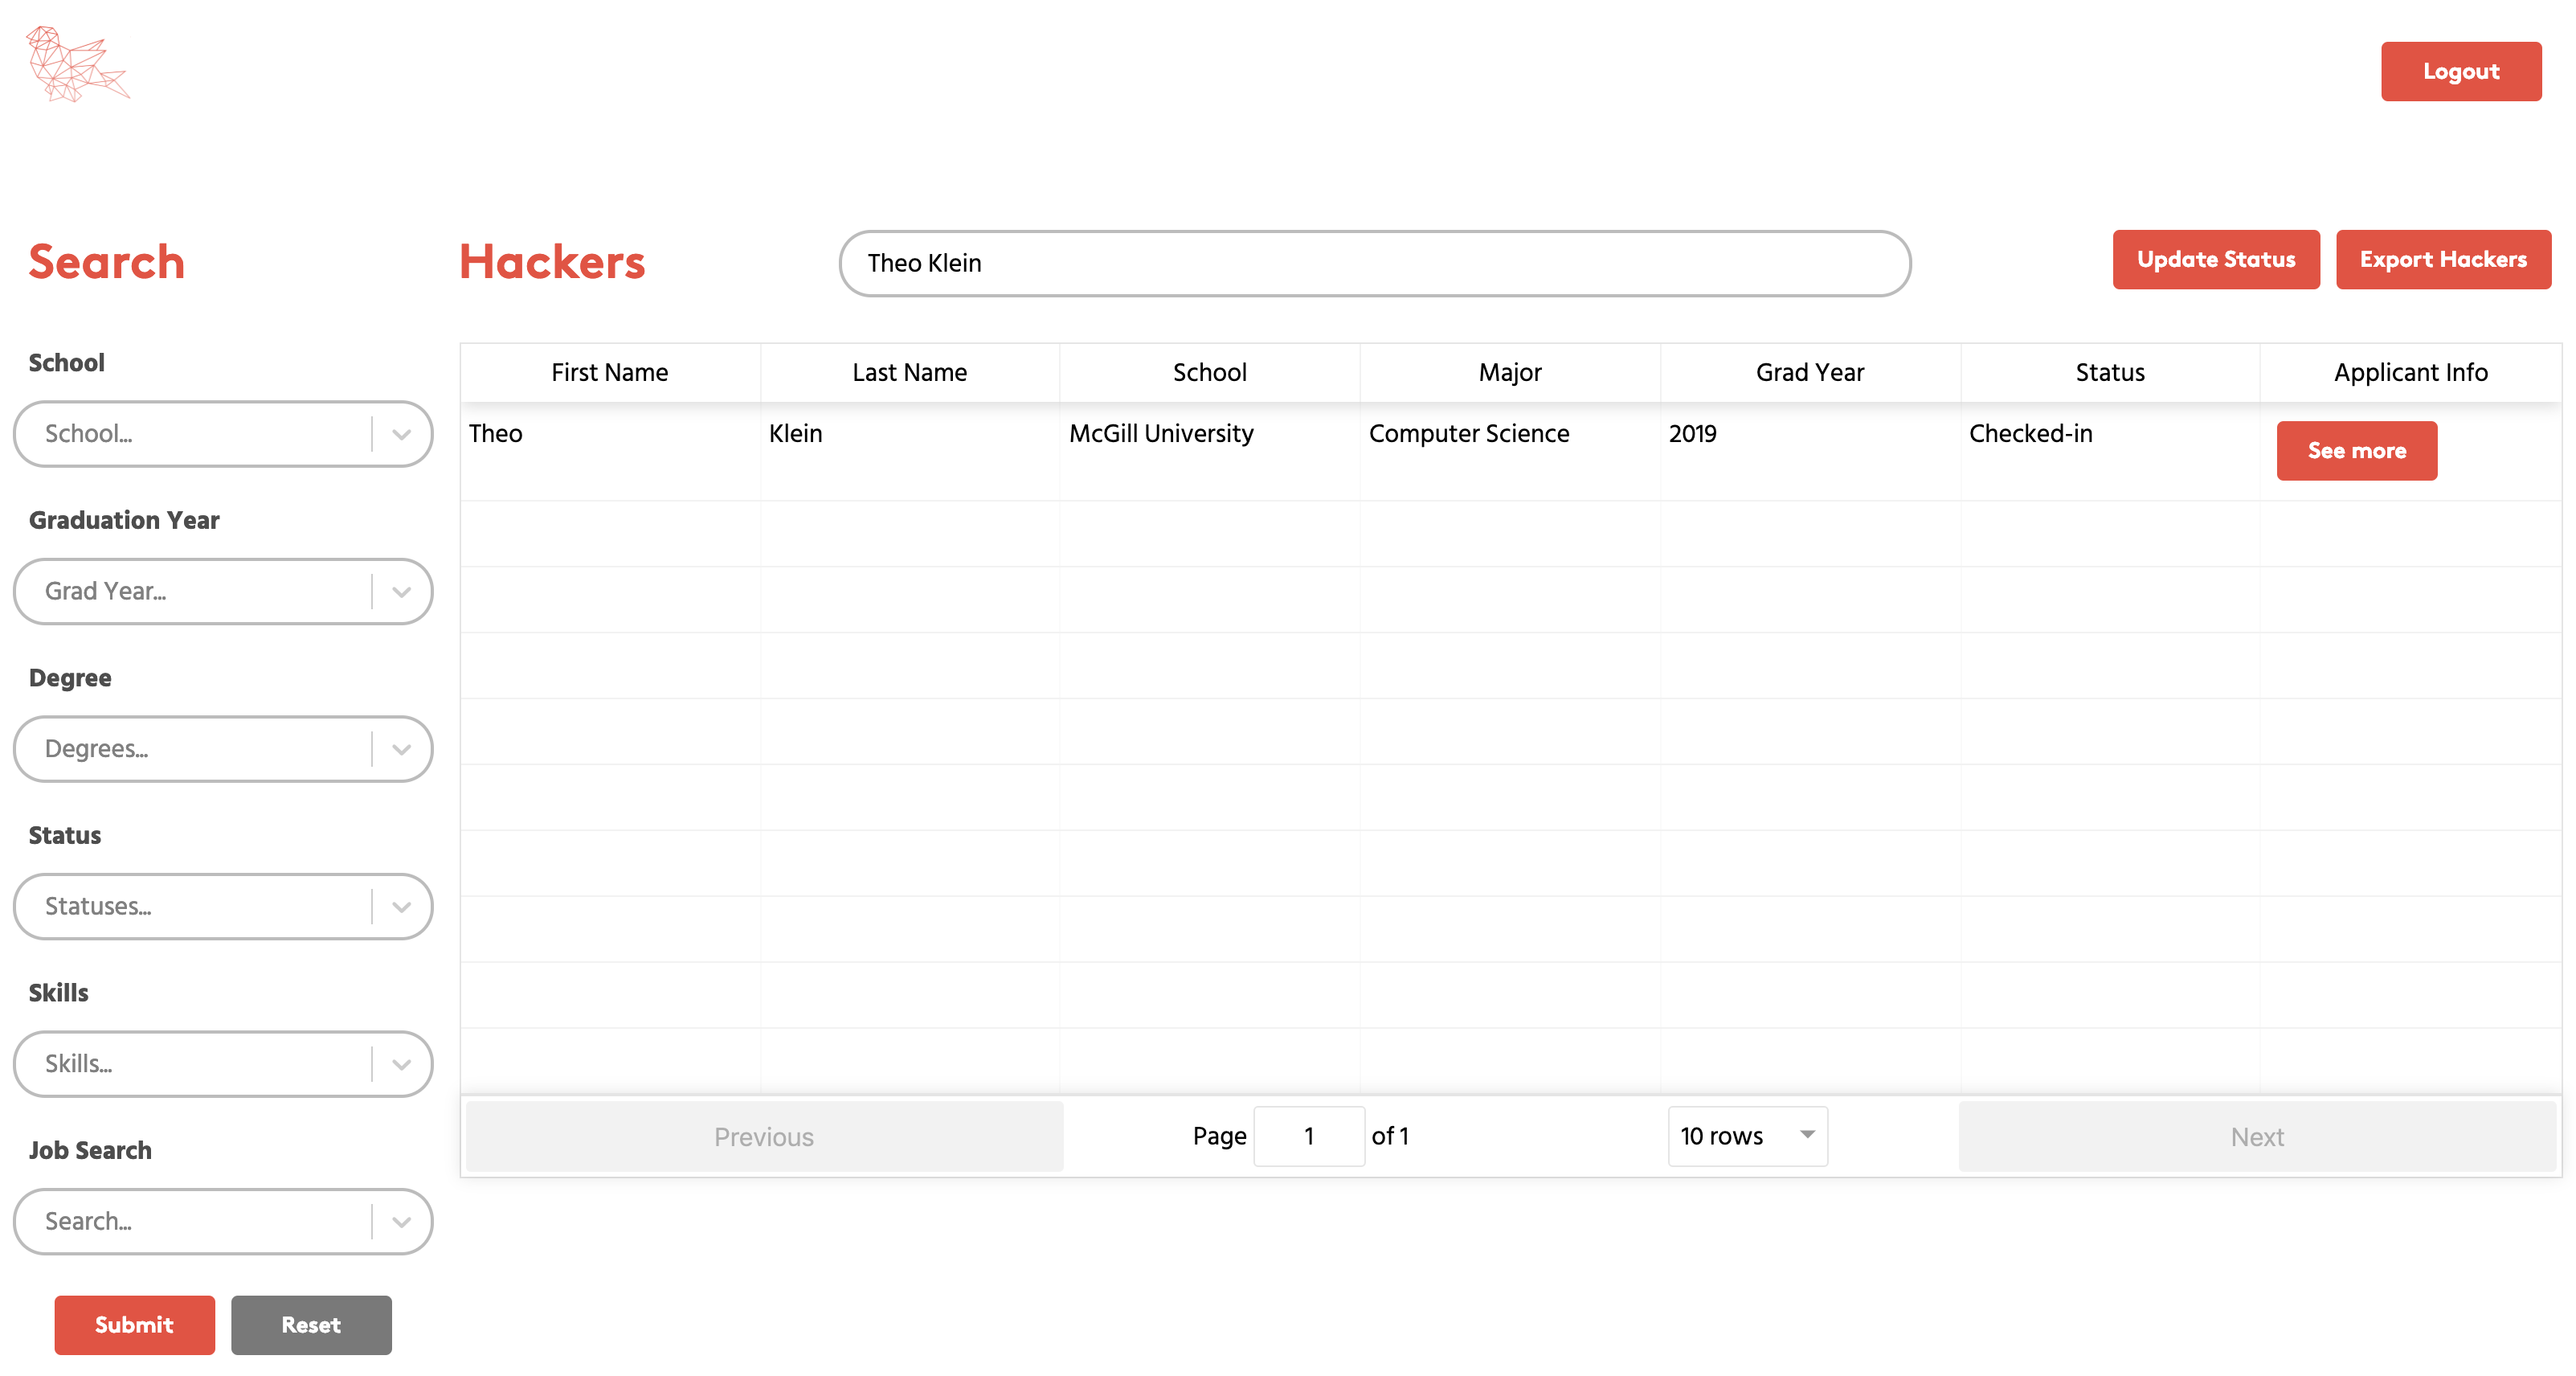Sort by the Grad Year column header
This screenshot has width=2576, height=1376.
pyautogui.click(x=1809, y=373)
